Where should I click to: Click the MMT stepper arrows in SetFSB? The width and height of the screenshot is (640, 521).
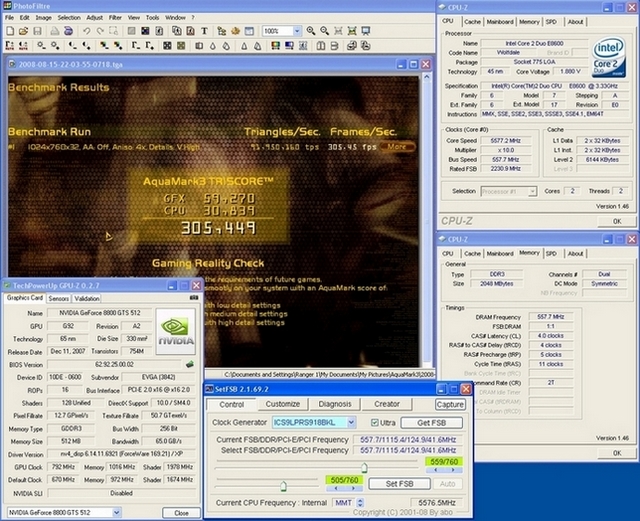pyautogui.click(x=360, y=503)
